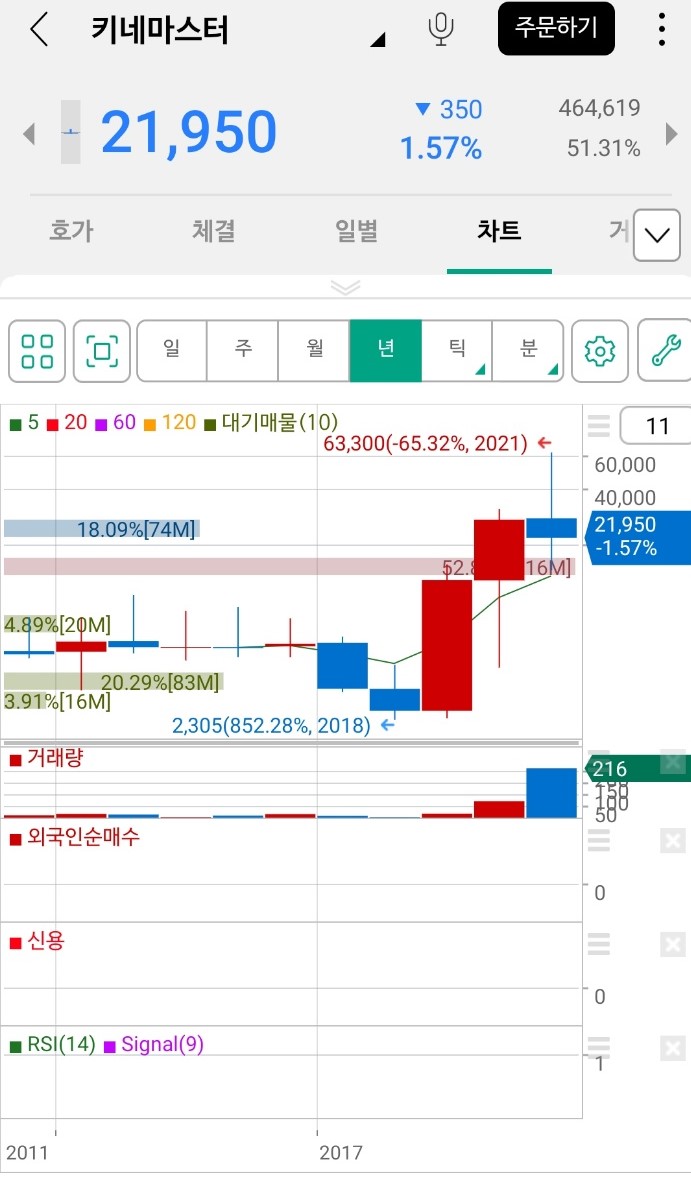Tap the tall blue 2021 volume bar

click(551, 793)
